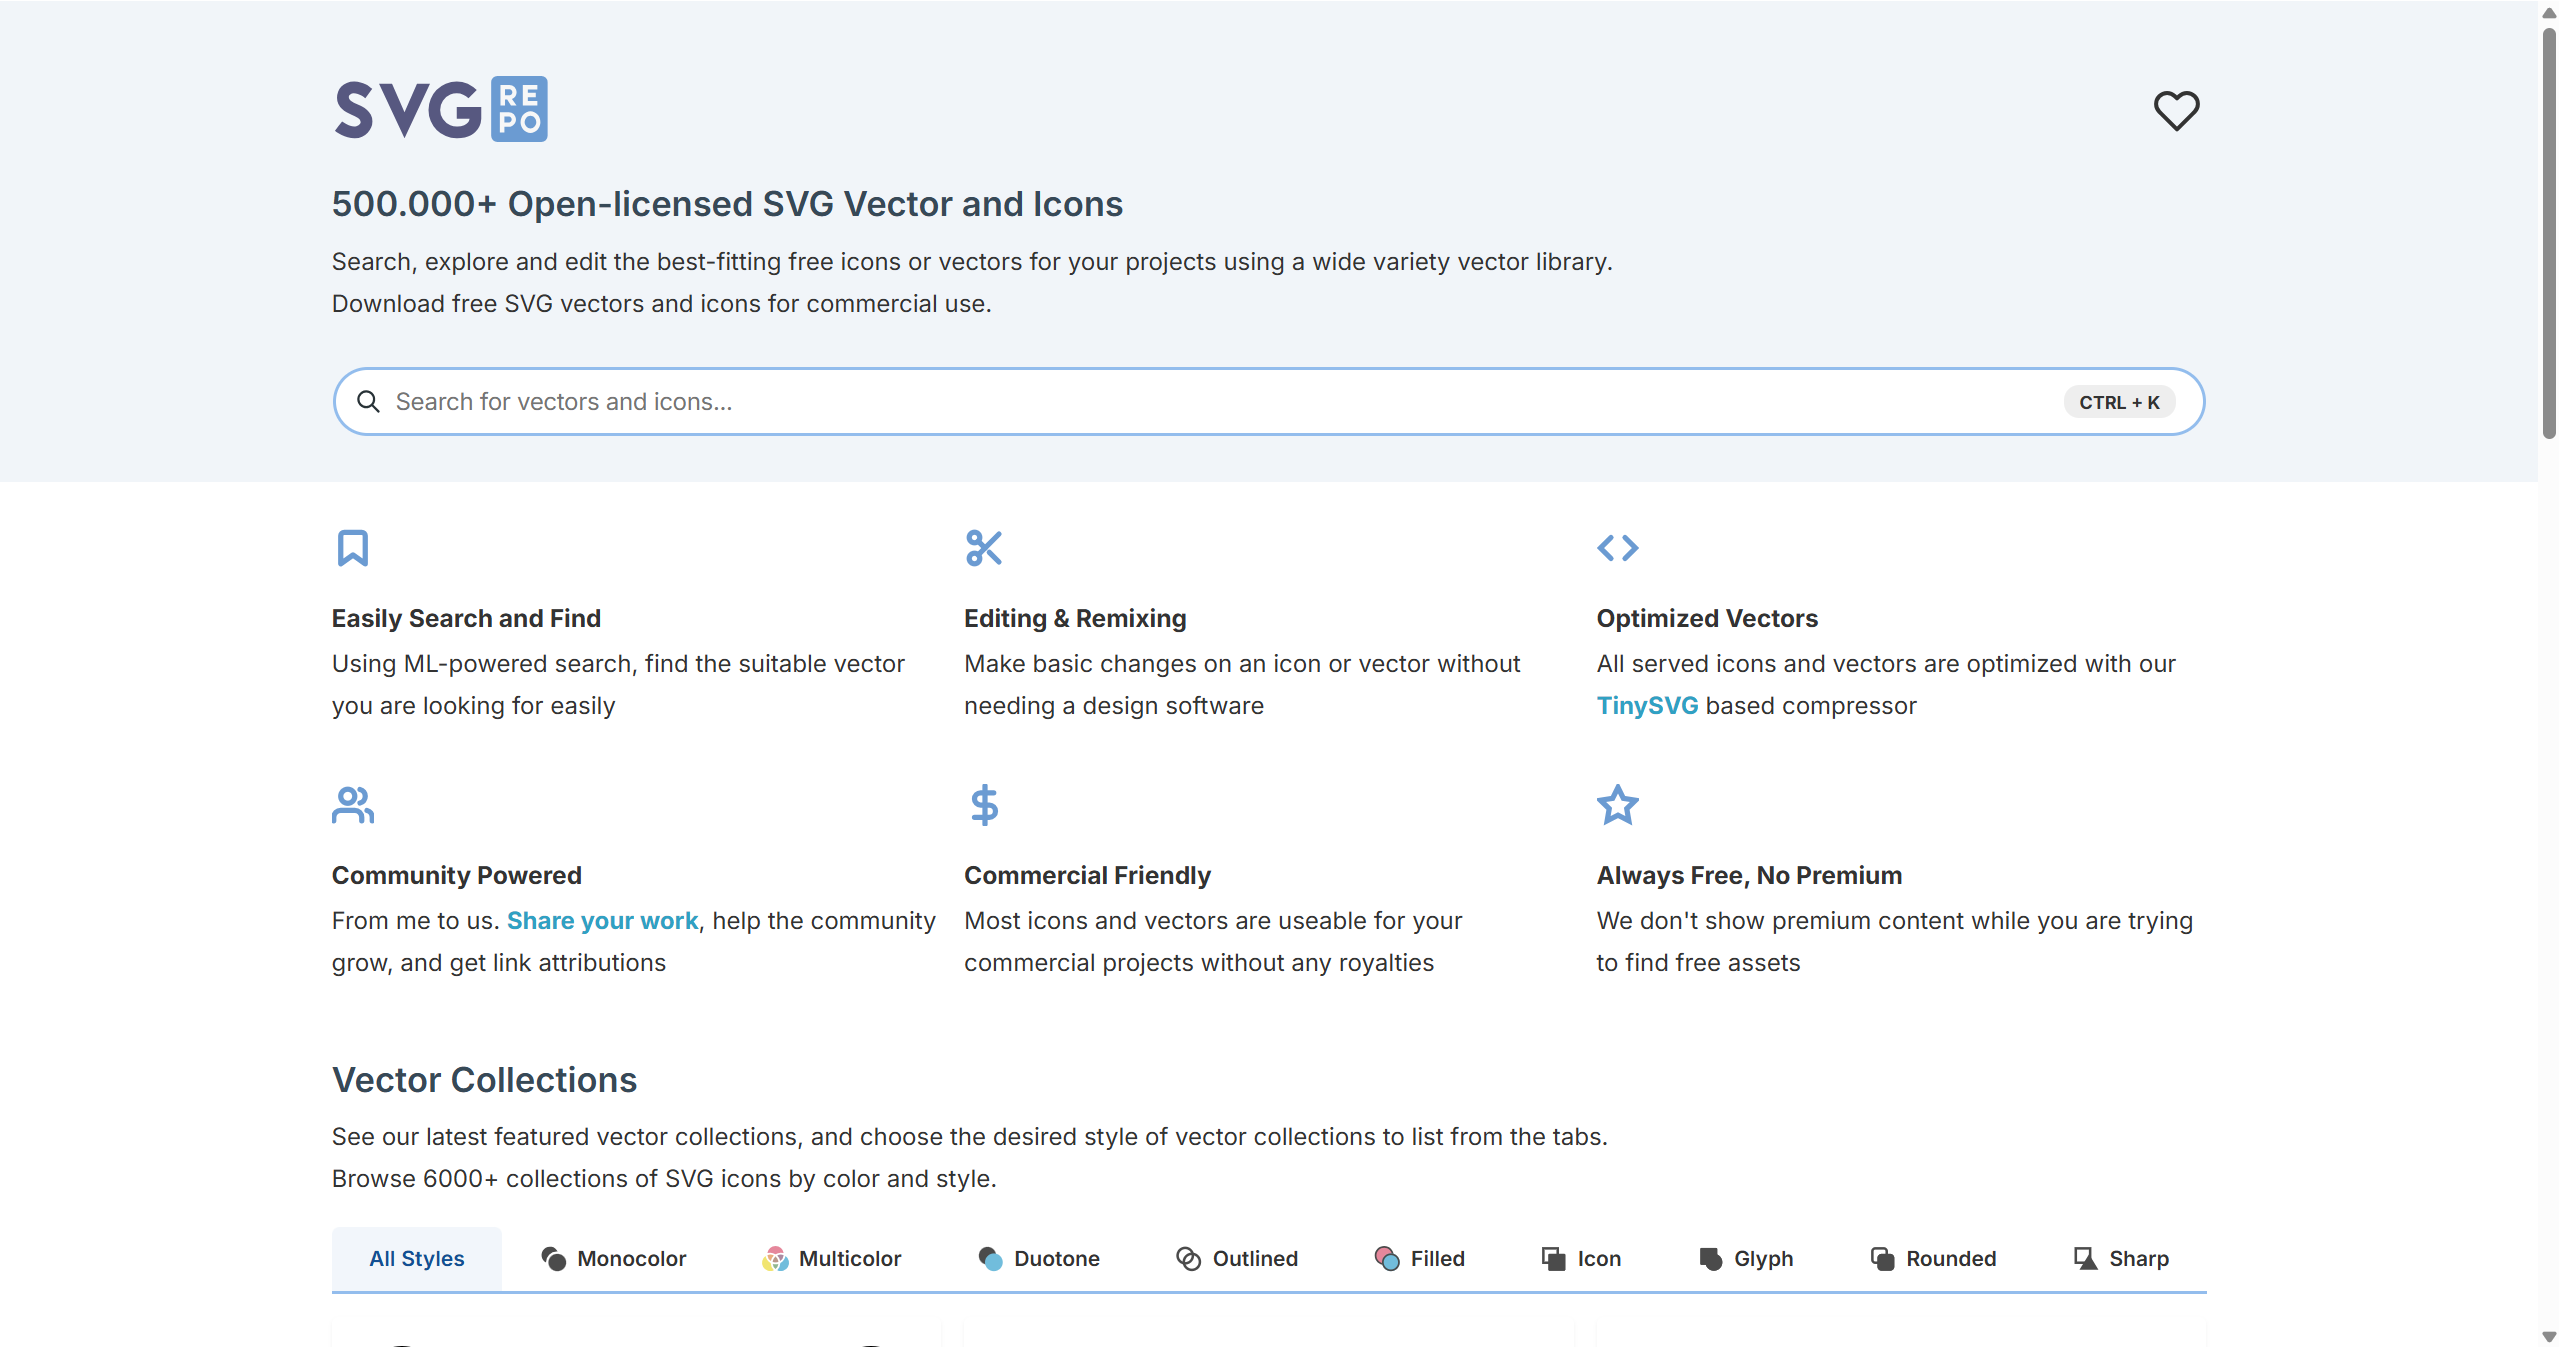Image resolution: width=2559 pixels, height=1347 pixels.
Task: Select the Duotone collections tab
Action: point(1038,1259)
